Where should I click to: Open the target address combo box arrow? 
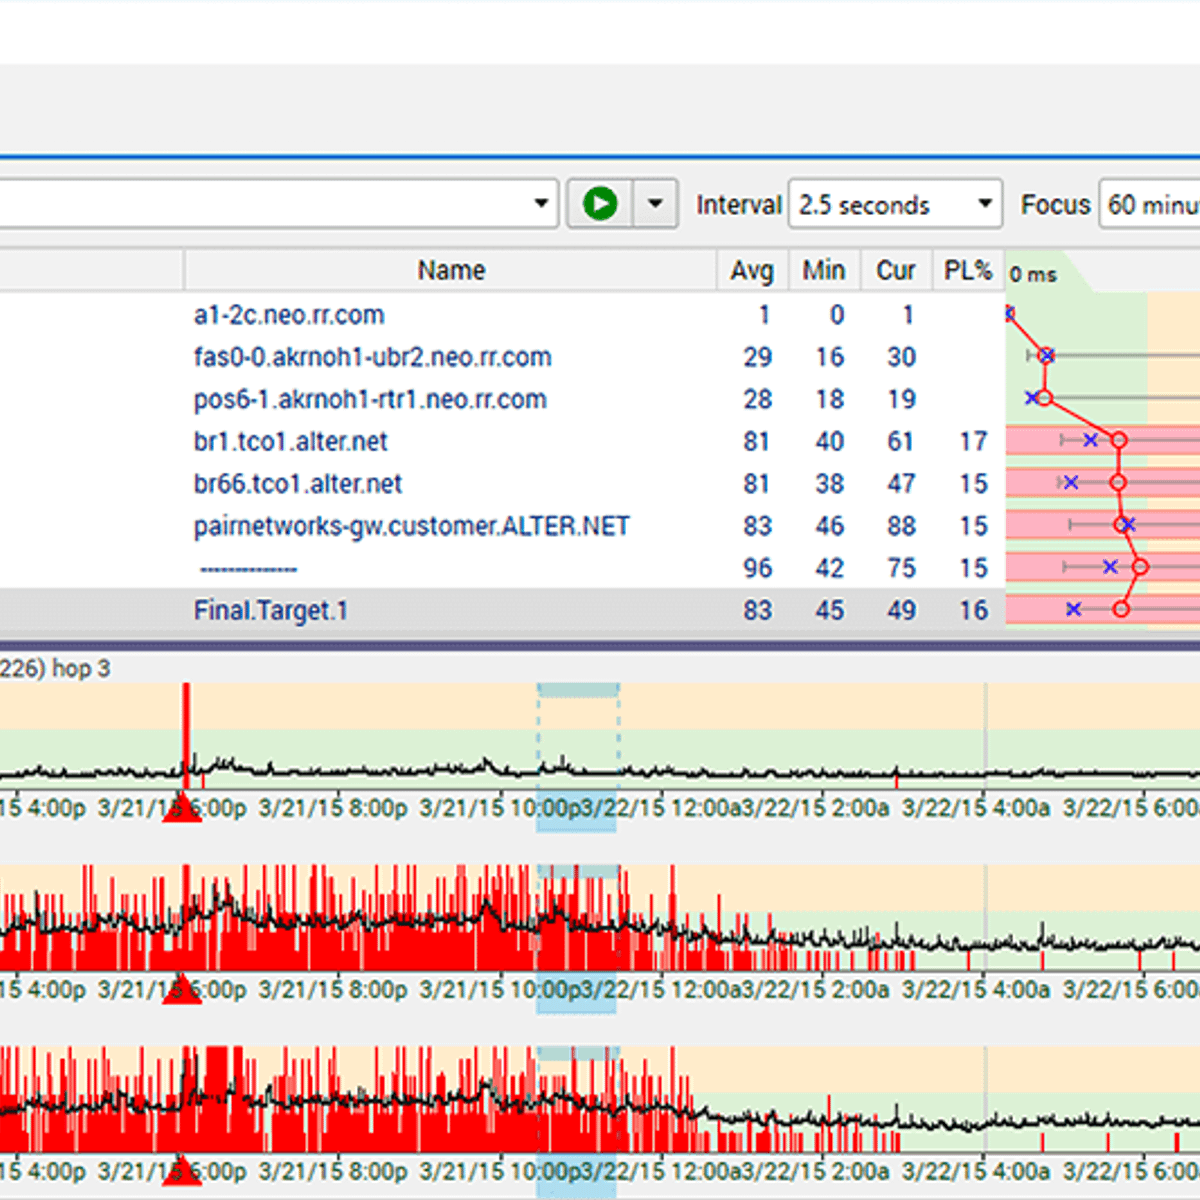click(540, 203)
